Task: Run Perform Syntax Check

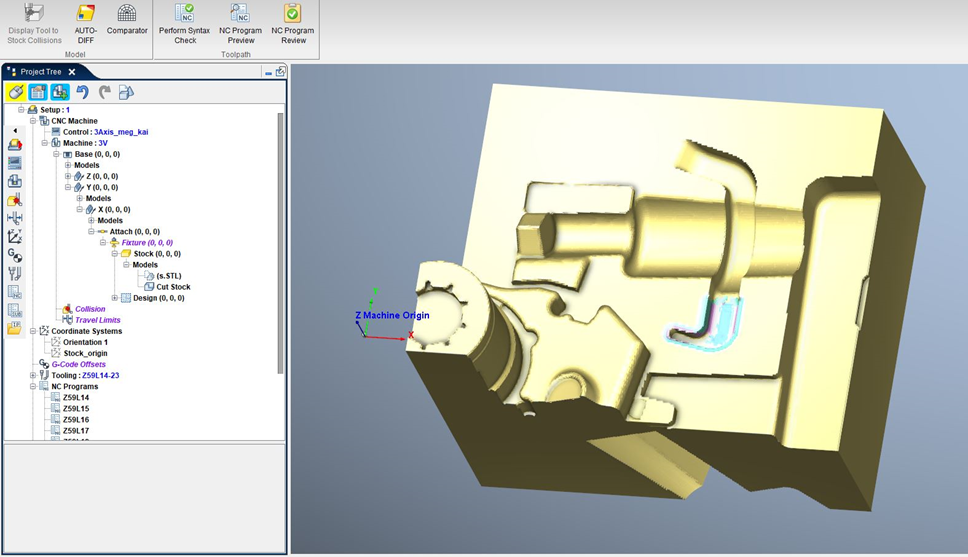Action: click(x=185, y=22)
